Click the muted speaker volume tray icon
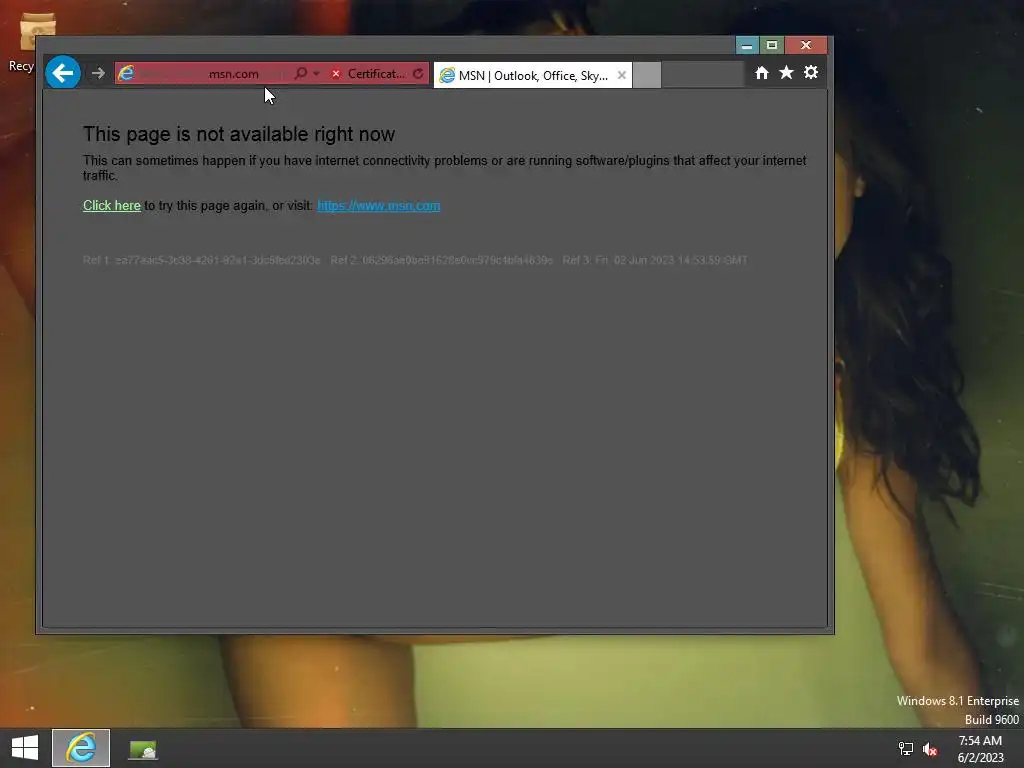Image resolution: width=1024 pixels, height=768 pixels. pos(930,749)
